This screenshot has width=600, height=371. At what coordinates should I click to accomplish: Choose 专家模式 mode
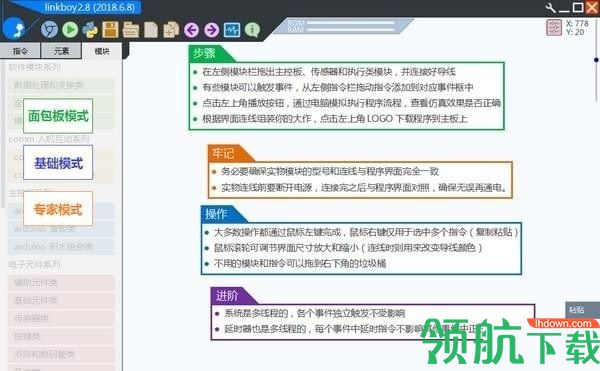pyautogui.click(x=58, y=209)
